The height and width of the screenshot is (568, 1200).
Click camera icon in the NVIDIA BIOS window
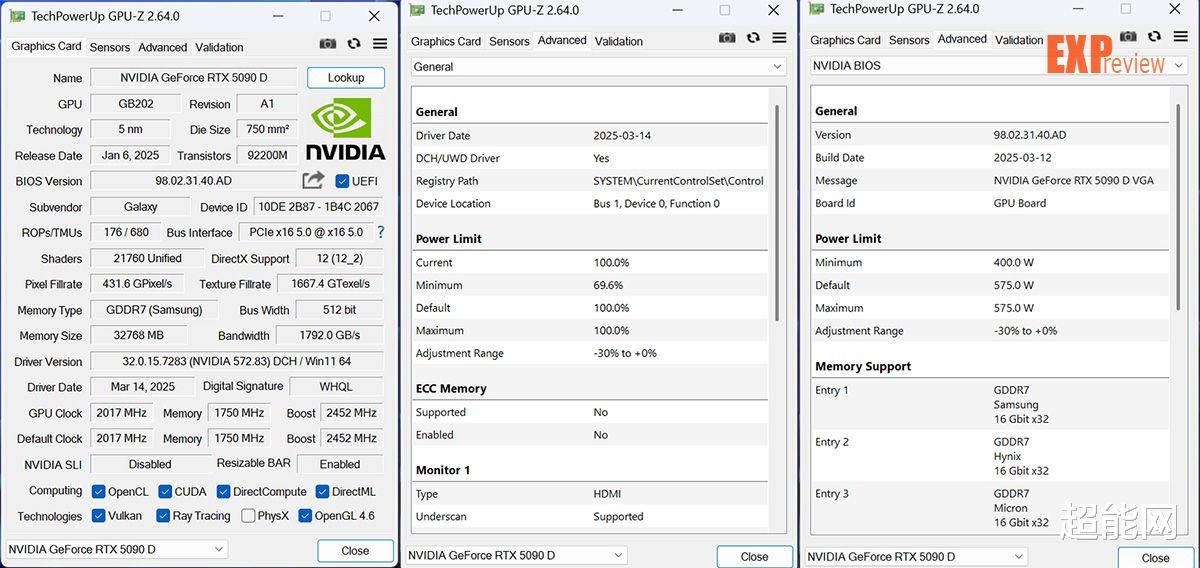1128,37
